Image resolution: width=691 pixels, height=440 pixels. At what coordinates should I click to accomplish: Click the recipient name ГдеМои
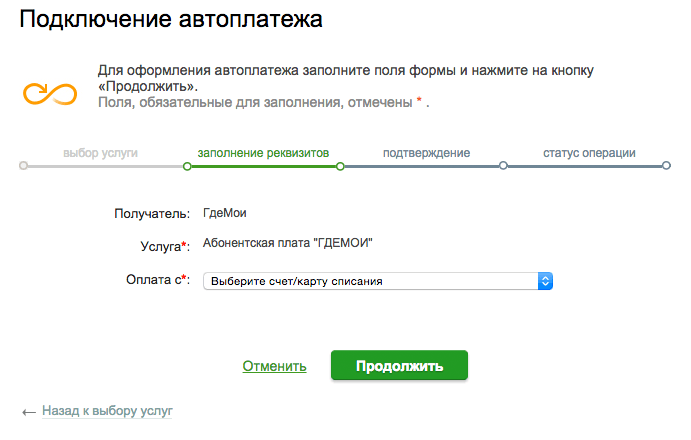[224, 213]
